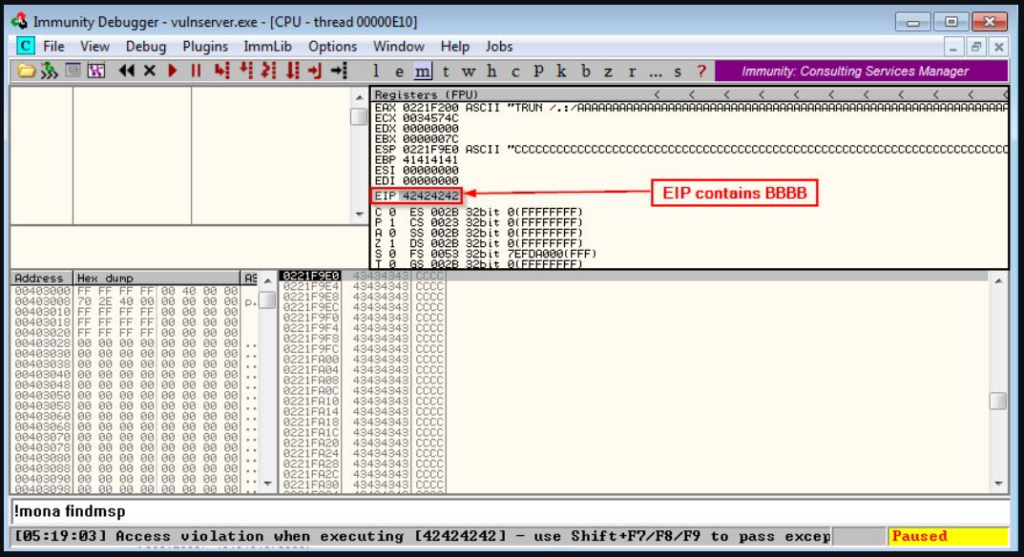Toggle the C flag value in registers
This screenshot has width=1024, height=557.
[390, 212]
